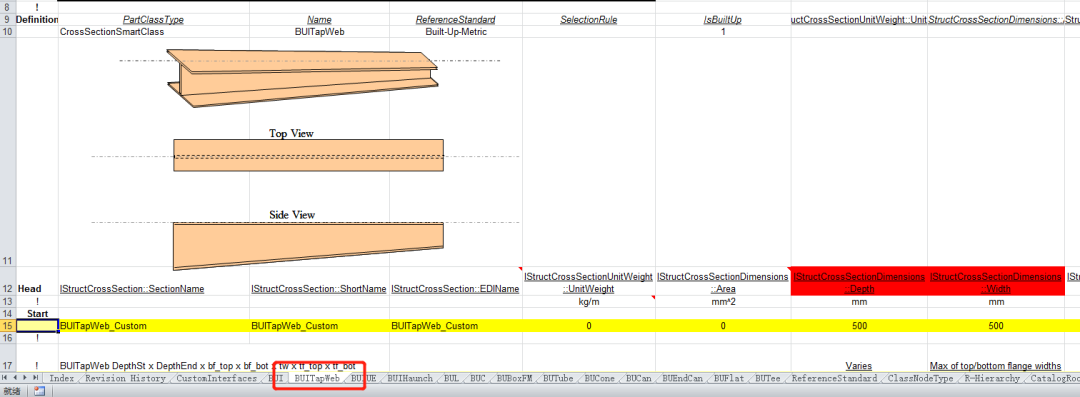Go to first sheet with navigation arrow

click(x=6, y=378)
